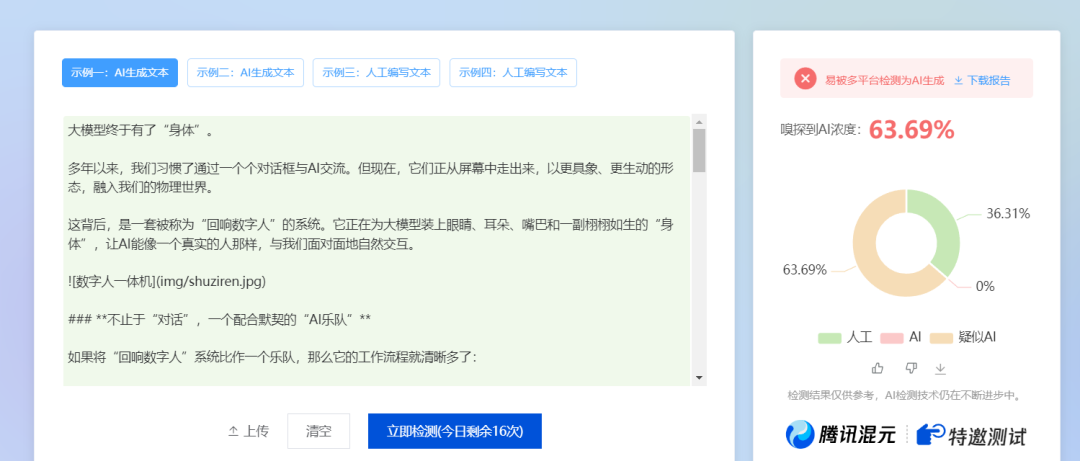This screenshot has height=461, width=1080.
Task: Click the markdown image line 数字人一体机
Action: 167,282
